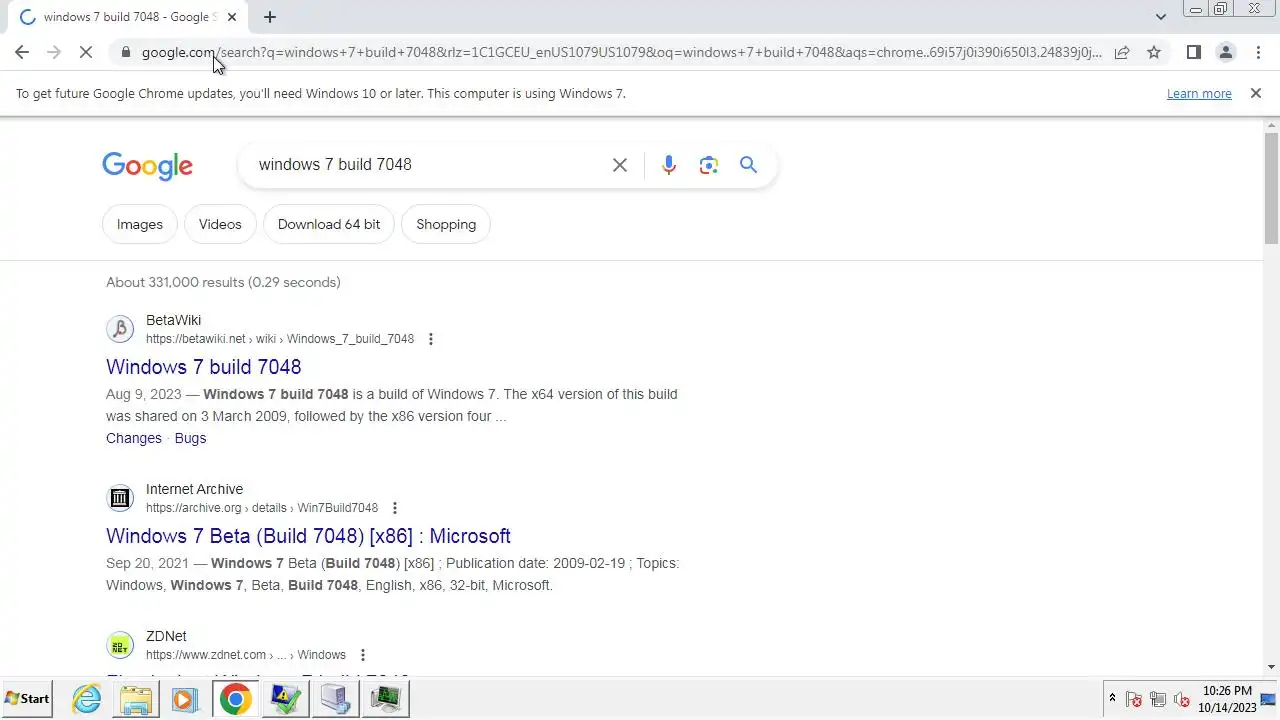Search by image camera icon
Viewport: 1280px width, 720px height.
(709, 165)
